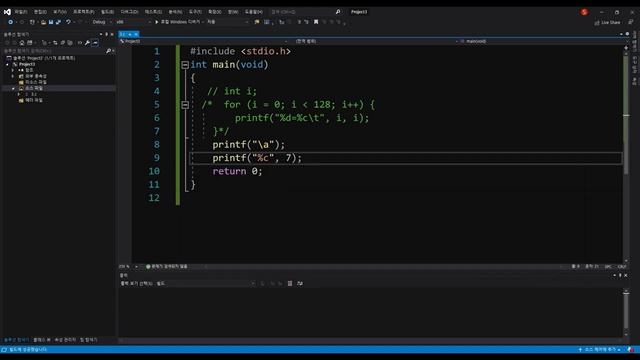Viewport: 640px width, 360px height.
Task: Collapse the comment block outline at line 5
Action: [185, 104]
